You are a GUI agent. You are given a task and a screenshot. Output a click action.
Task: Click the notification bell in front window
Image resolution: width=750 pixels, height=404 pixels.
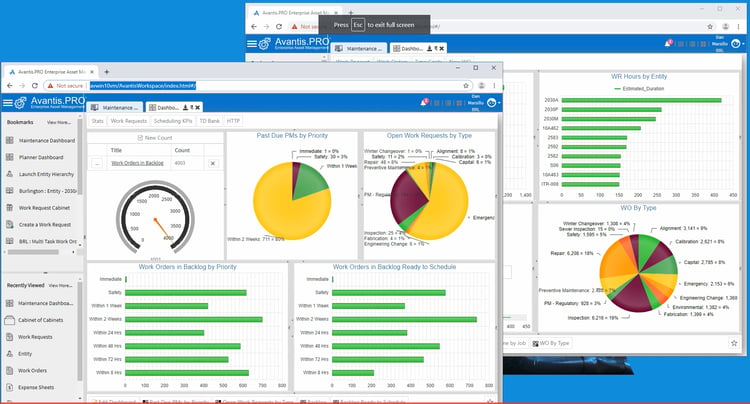tap(424, 102)
